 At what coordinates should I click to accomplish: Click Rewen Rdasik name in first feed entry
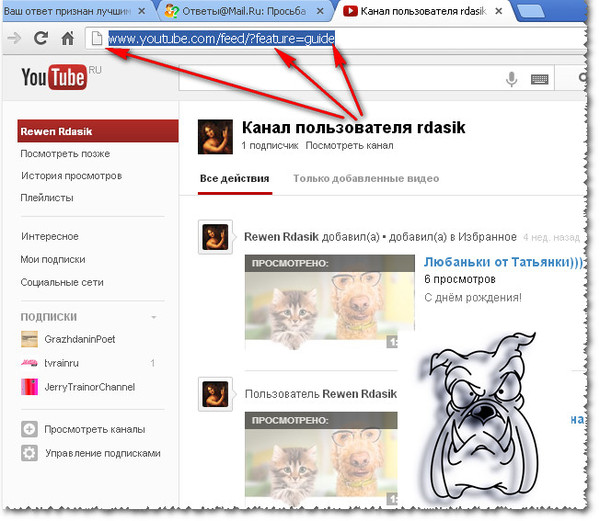(281, 237)
